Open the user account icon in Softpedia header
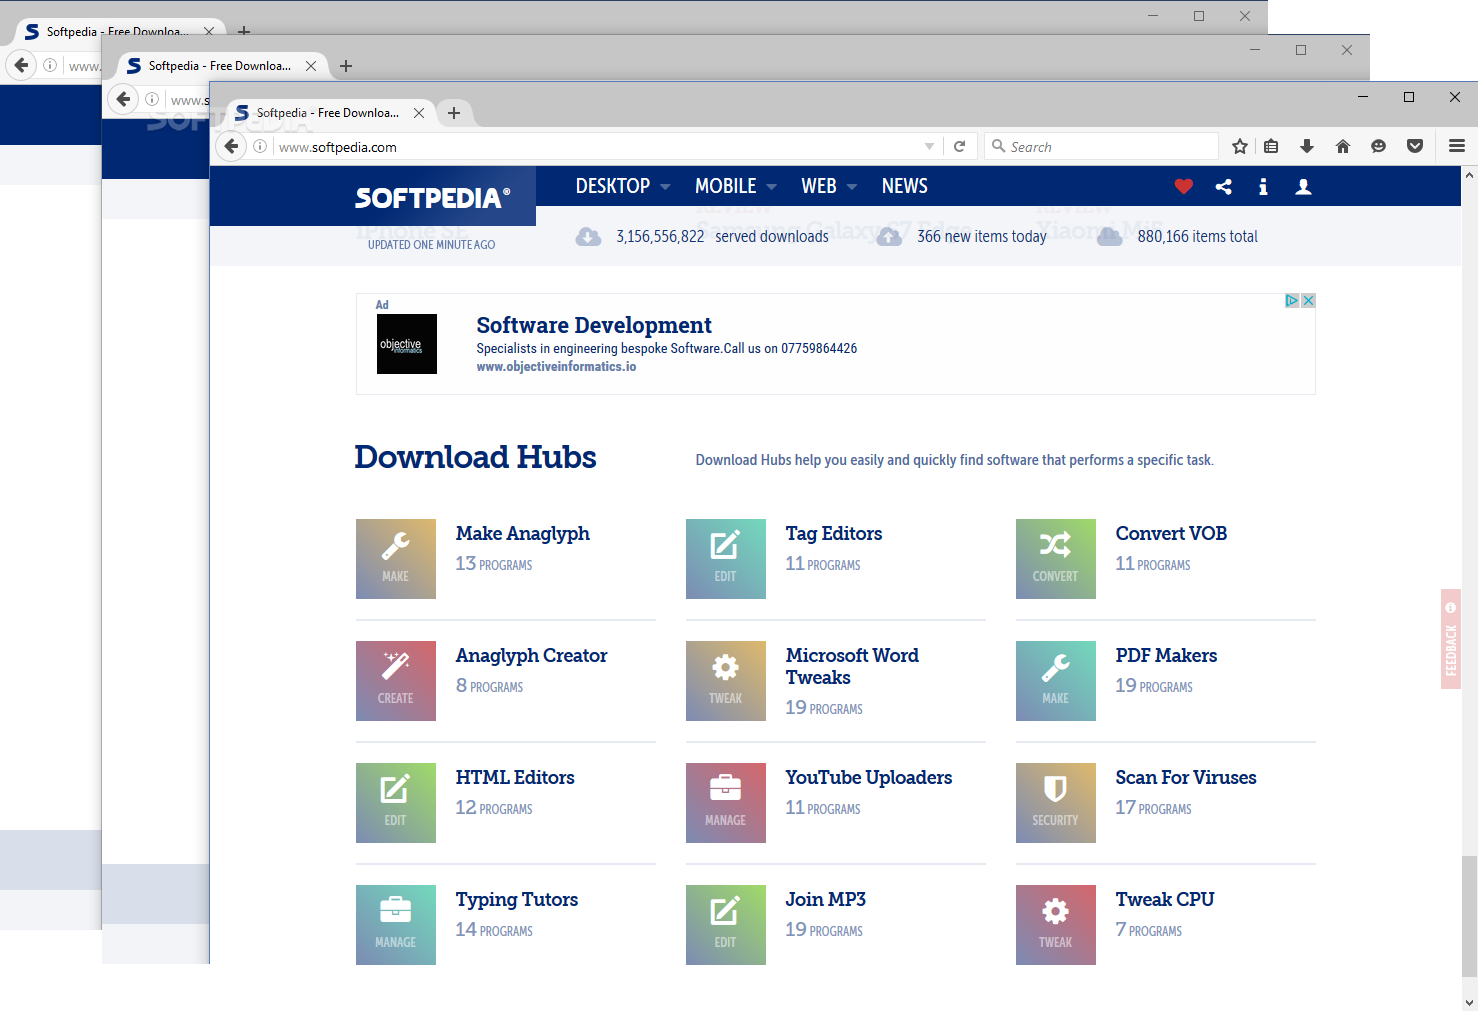 1303,186
